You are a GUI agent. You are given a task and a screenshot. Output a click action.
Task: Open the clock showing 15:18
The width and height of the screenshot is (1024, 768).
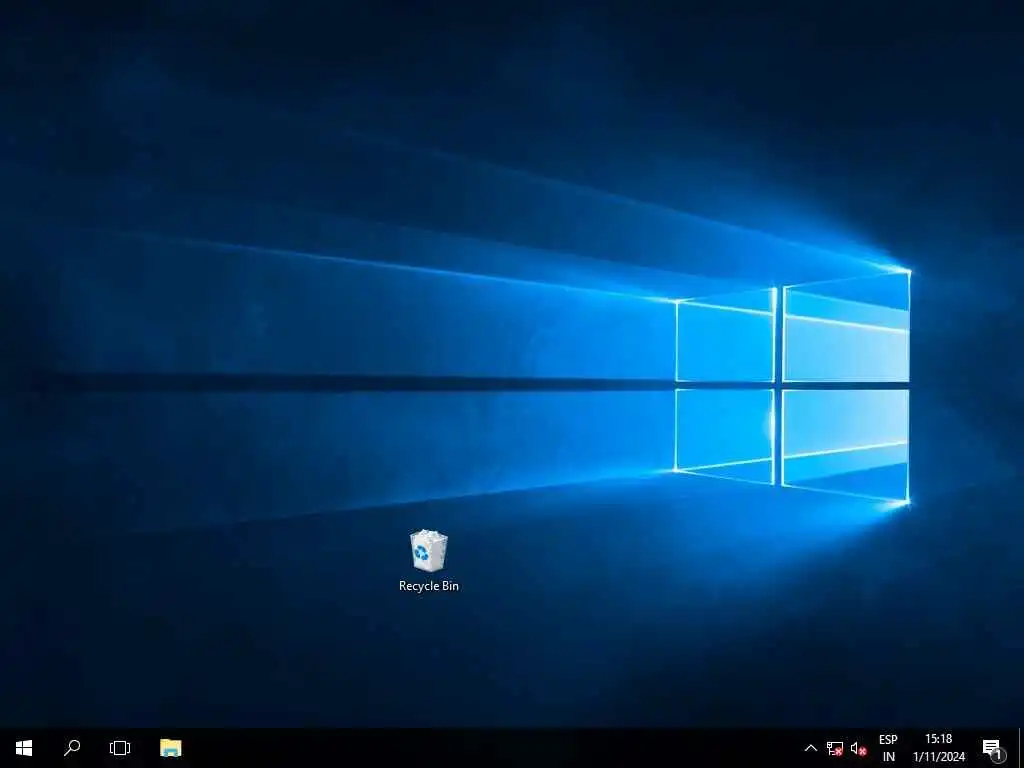938,748
